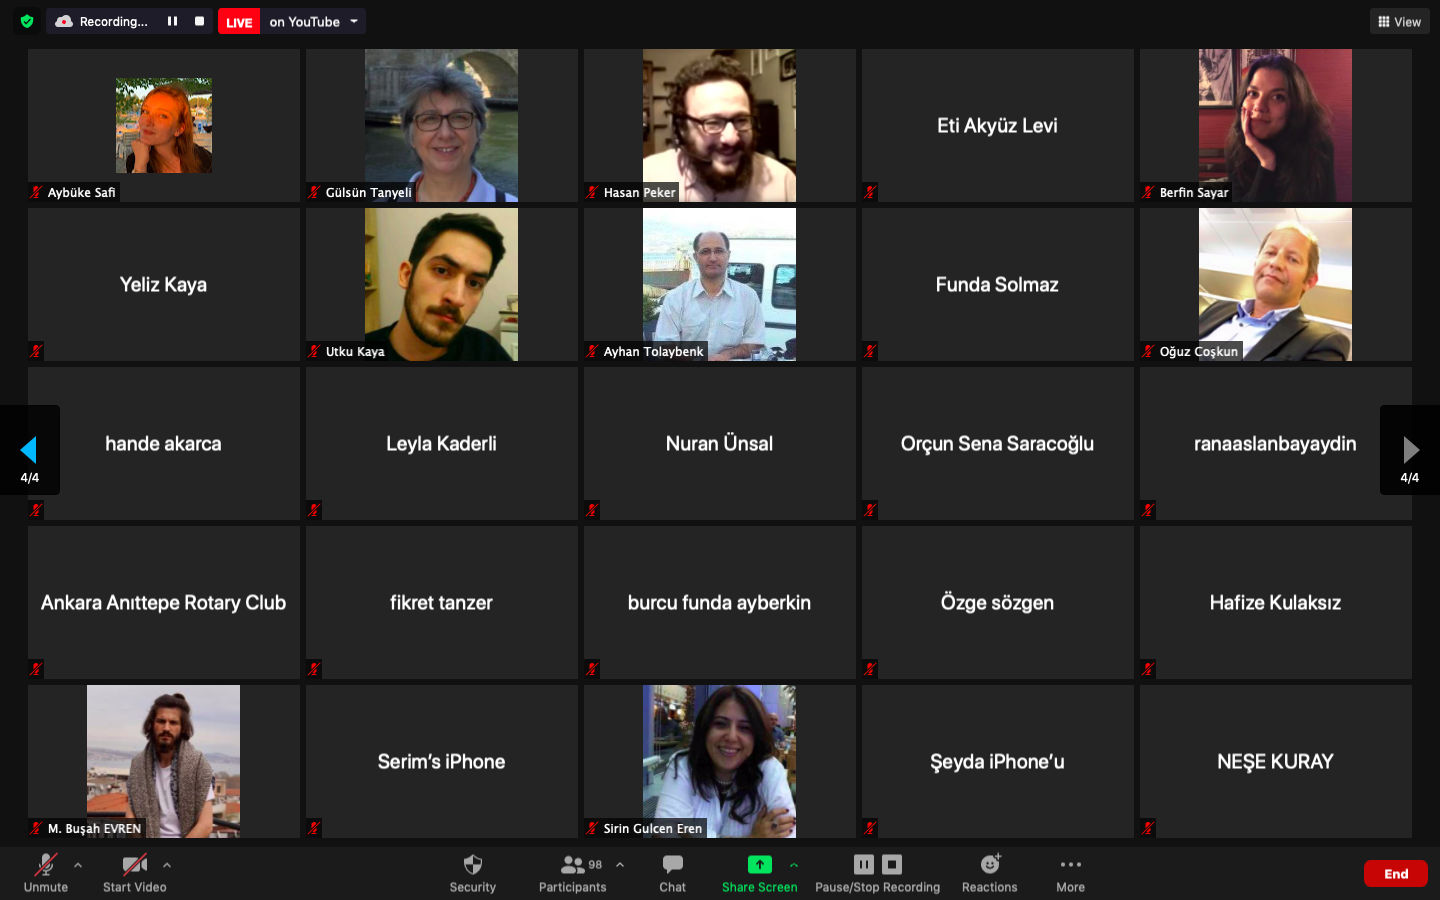Expand participants options arrow
Viewport: 1440px width, 900px height.
coord(620,865)
